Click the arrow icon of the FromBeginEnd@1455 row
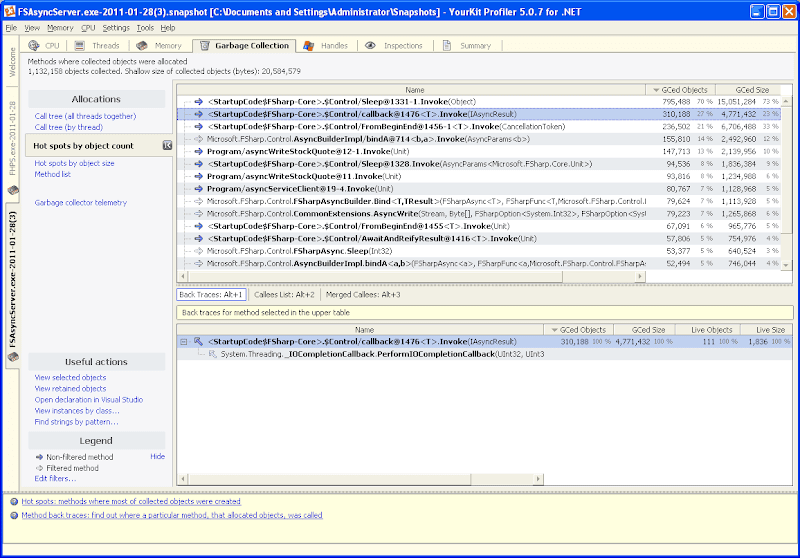800x558 pixels. pyautogui.click(x=198, y=226)
